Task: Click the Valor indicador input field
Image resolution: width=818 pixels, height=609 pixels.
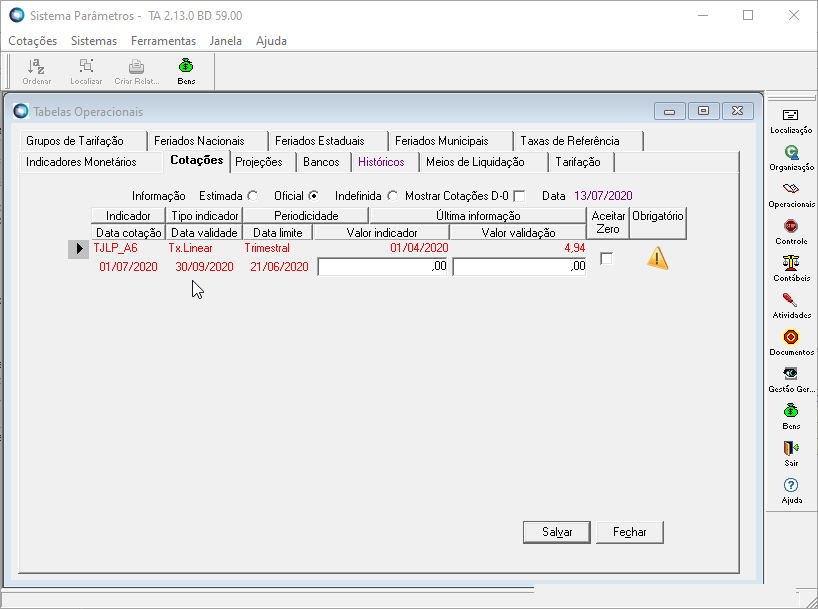Action: 382,267
